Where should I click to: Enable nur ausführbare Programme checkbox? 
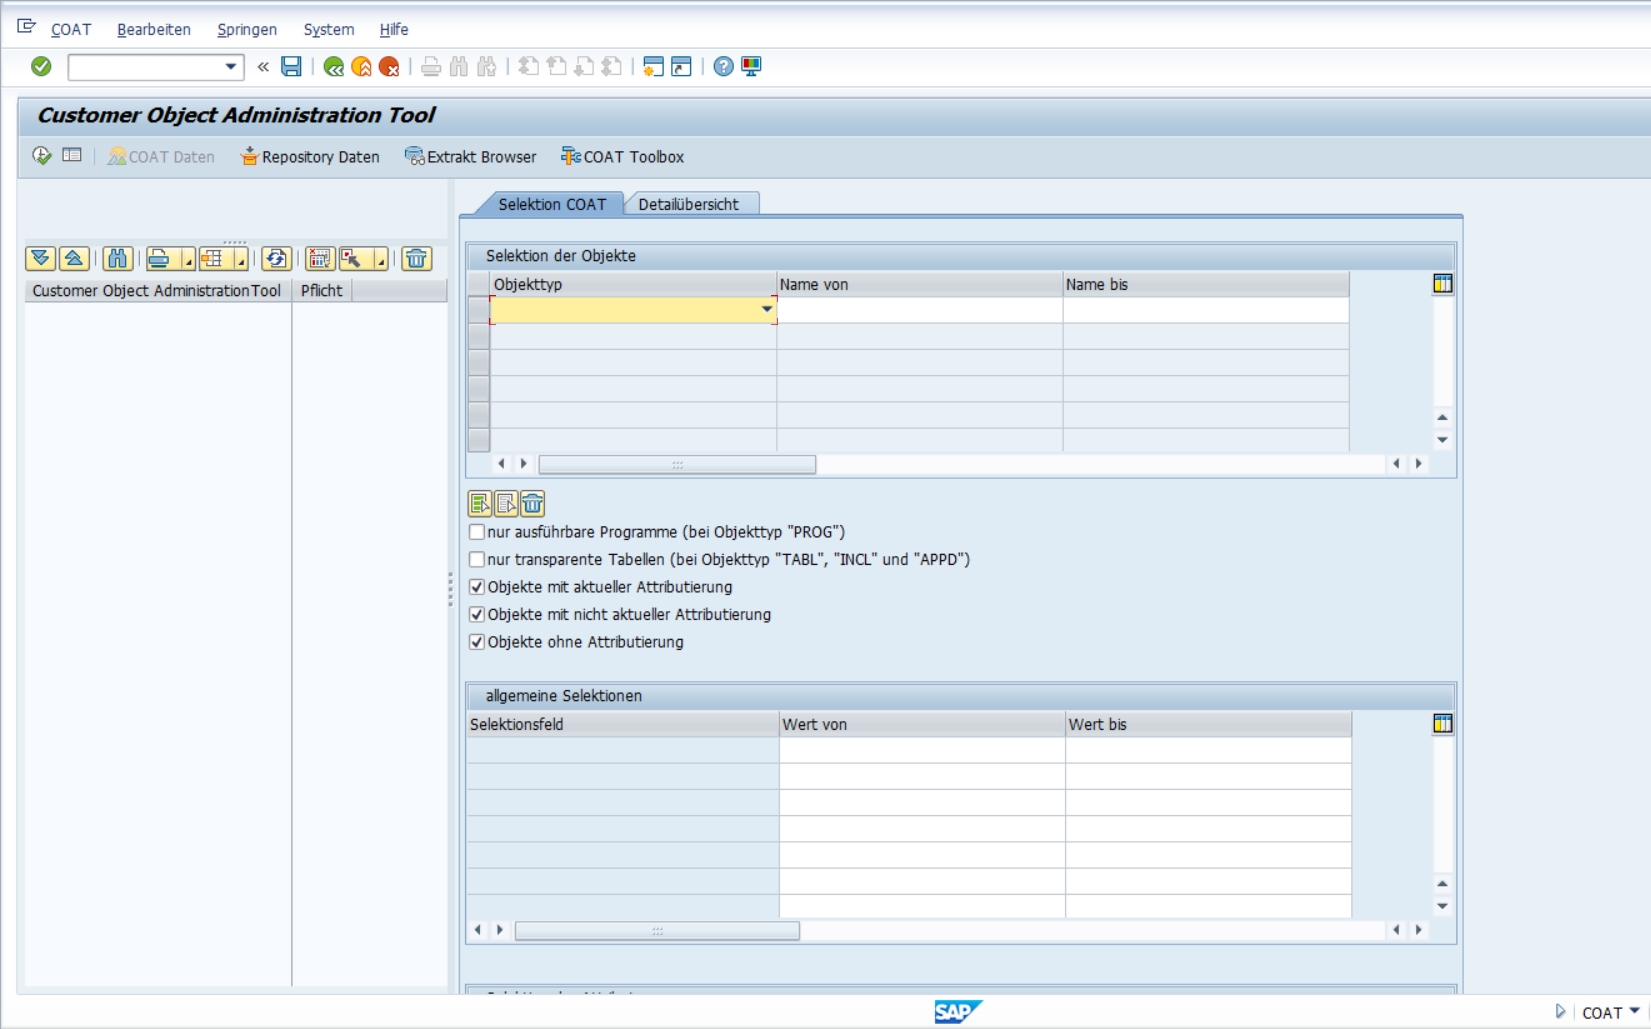tap(477, 532)
